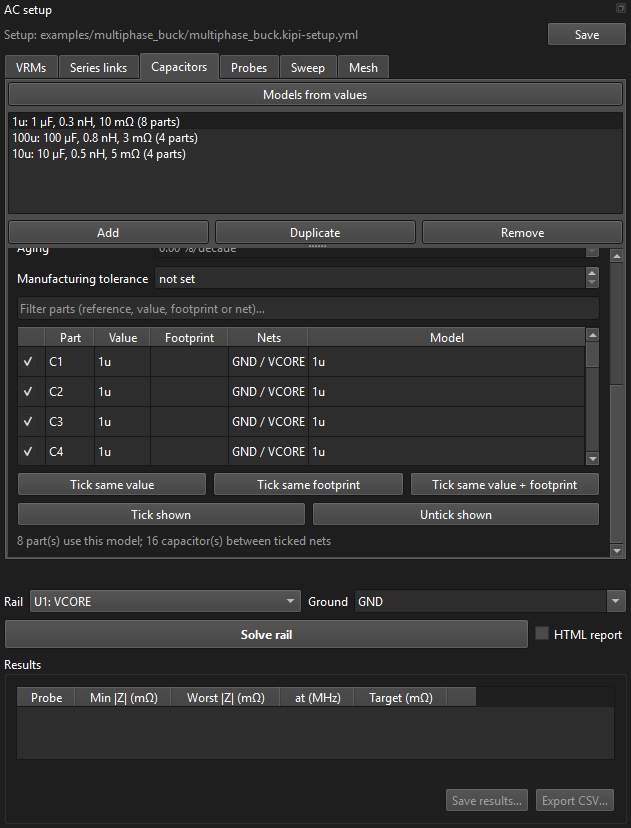Open the Mesh tab
Viewport: 631px width, 828px height.
point(363,68)
